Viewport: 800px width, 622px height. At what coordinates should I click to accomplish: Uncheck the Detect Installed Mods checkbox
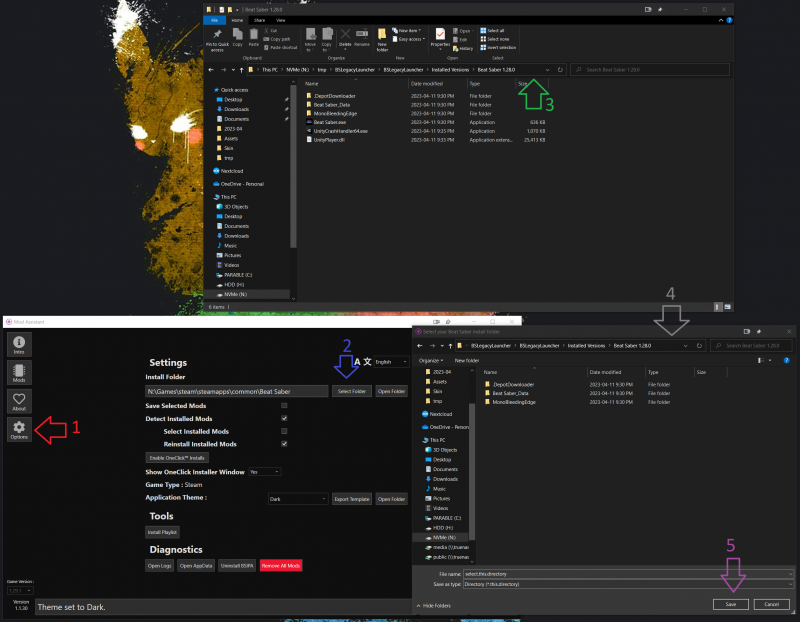pos(284,418)
